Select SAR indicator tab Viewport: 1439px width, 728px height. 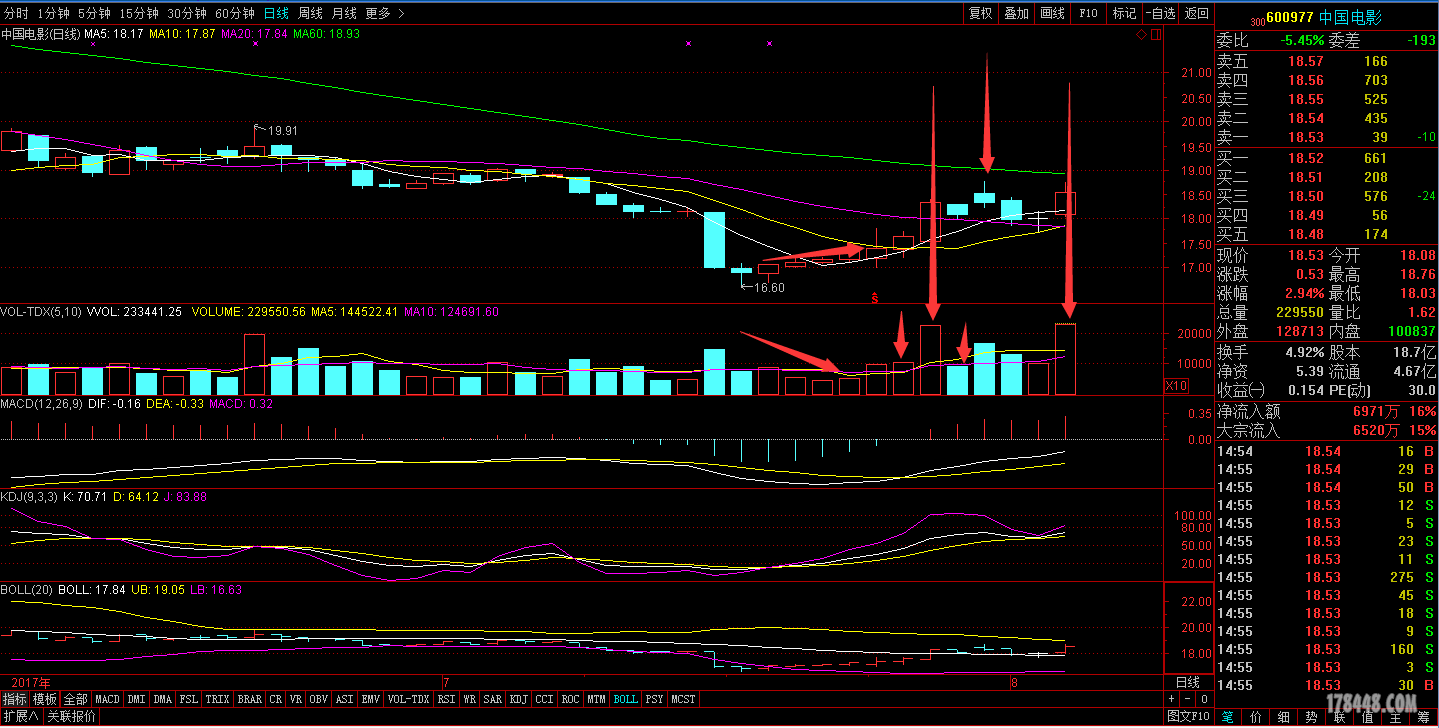point(493,699)
